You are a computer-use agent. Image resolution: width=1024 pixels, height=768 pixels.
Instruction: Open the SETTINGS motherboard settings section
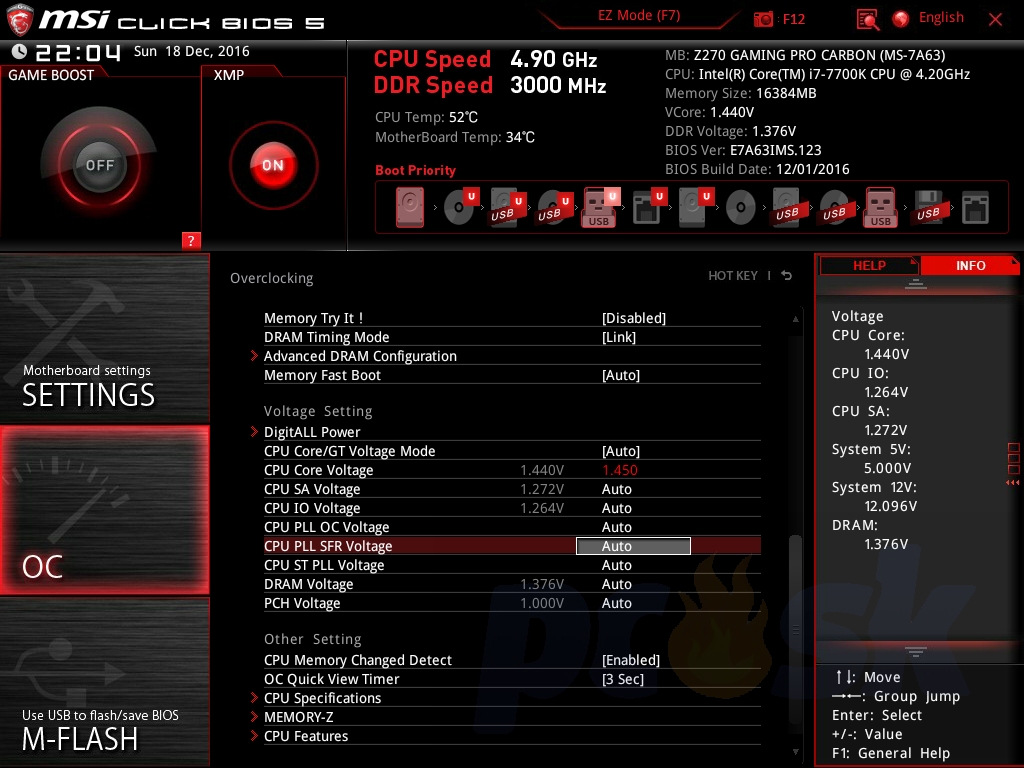(x=104, y=338)
